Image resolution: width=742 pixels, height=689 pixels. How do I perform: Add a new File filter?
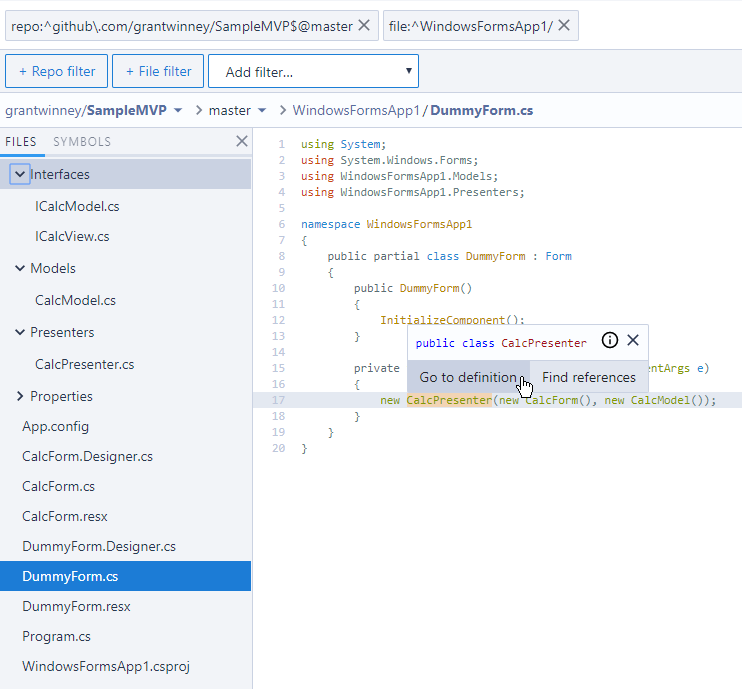[158, 71]
